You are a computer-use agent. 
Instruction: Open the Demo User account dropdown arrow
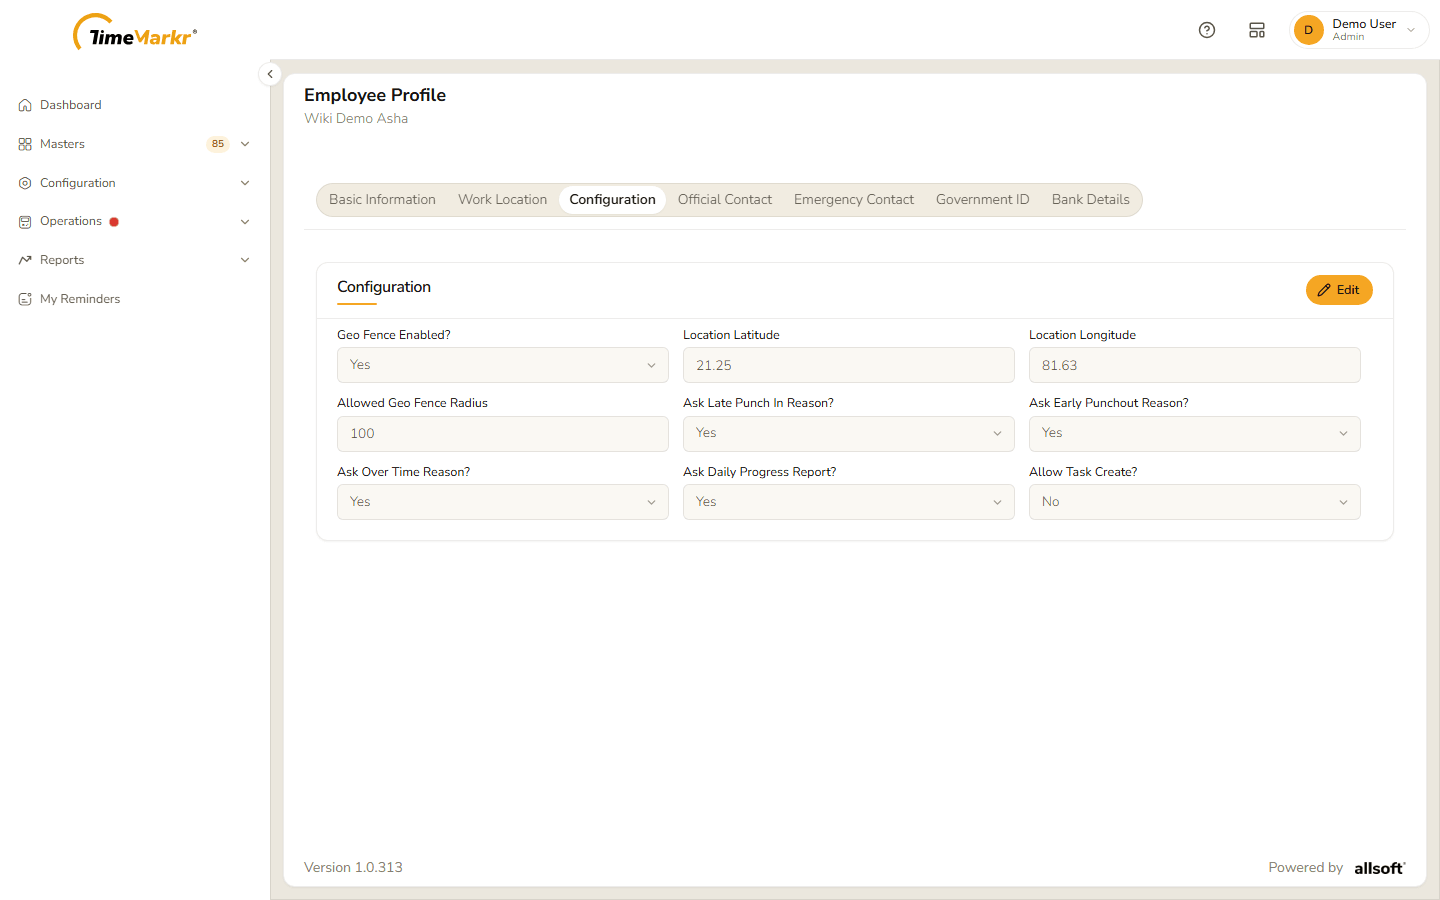click(x=1411, y=30)
